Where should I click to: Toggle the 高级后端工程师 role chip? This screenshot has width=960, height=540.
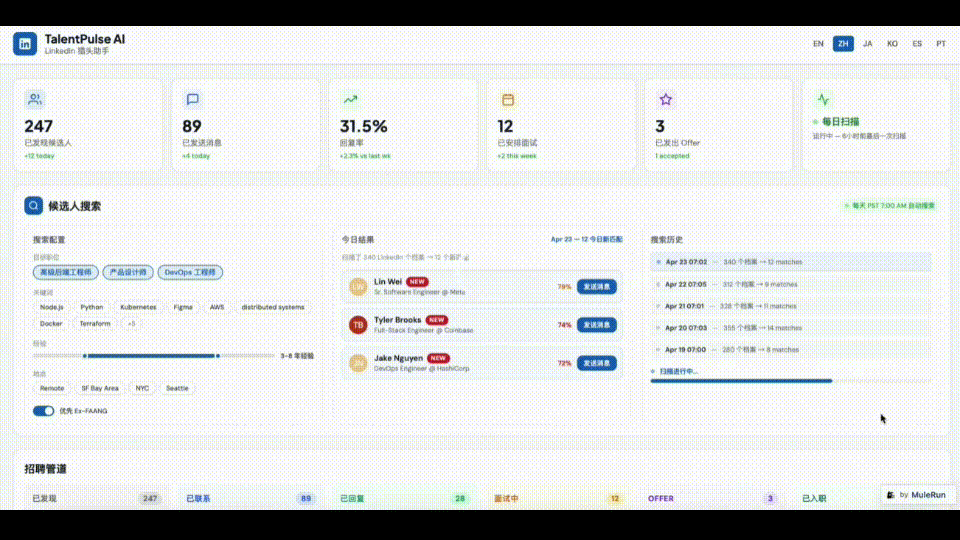click(x=66, y=272)
